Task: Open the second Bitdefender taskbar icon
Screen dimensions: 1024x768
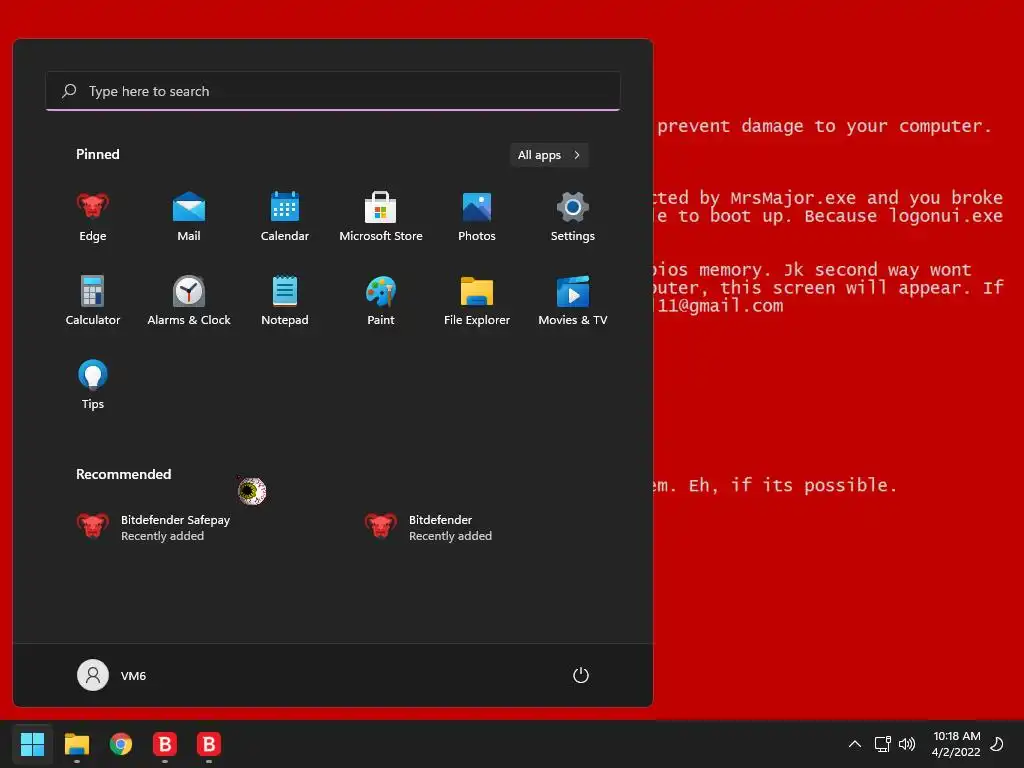Action: [209, 744]
